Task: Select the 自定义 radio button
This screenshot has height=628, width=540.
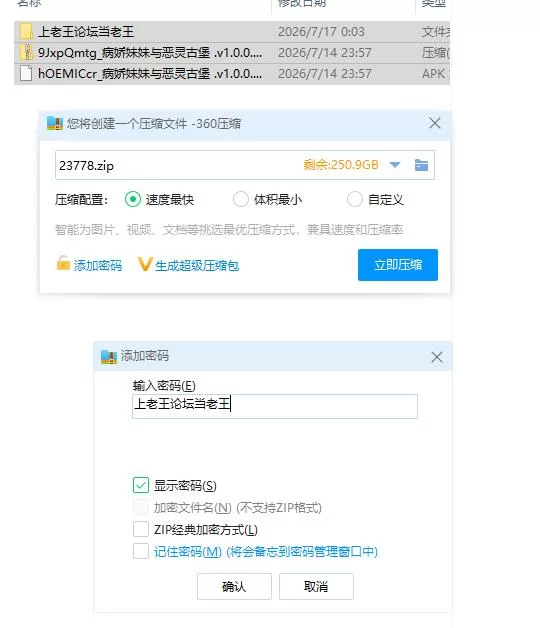Action: [355, 199]
